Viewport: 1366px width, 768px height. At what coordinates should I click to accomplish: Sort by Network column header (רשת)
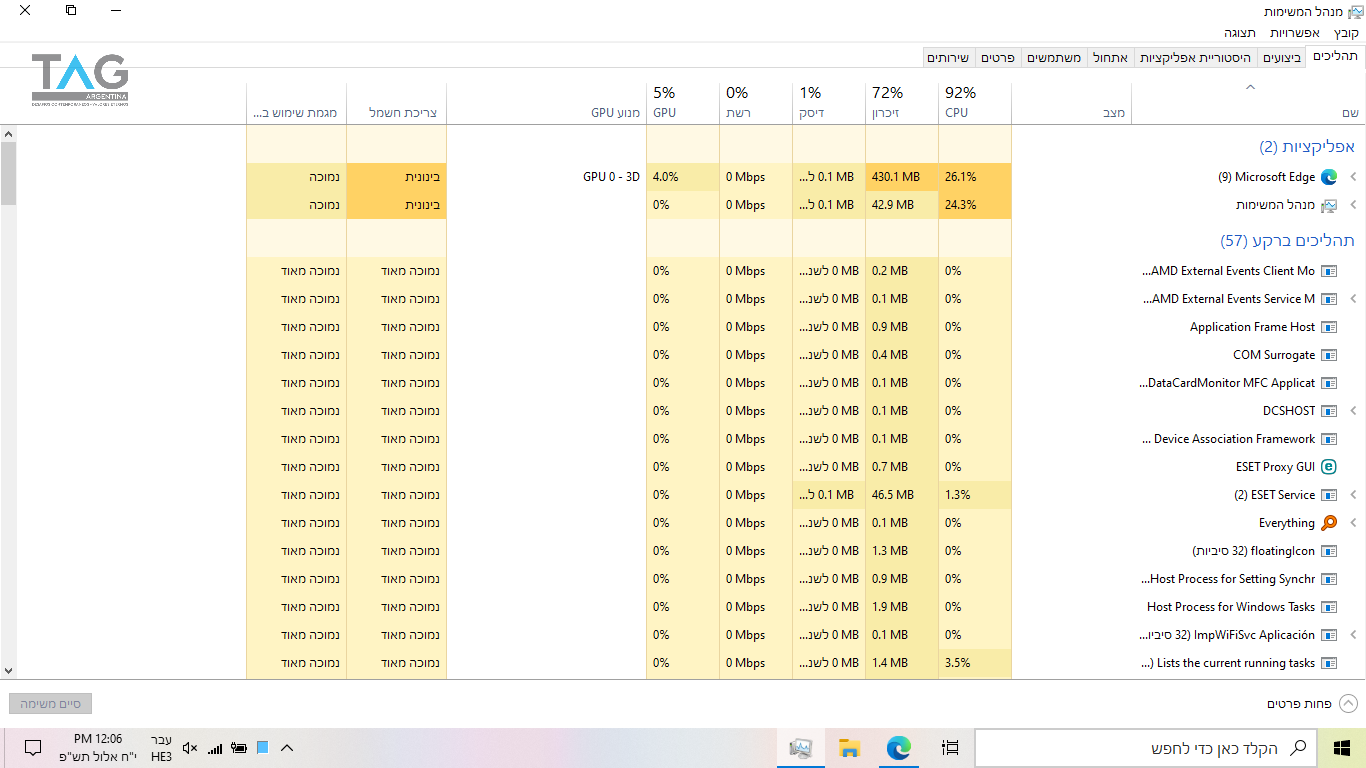(x=756, y=102)
